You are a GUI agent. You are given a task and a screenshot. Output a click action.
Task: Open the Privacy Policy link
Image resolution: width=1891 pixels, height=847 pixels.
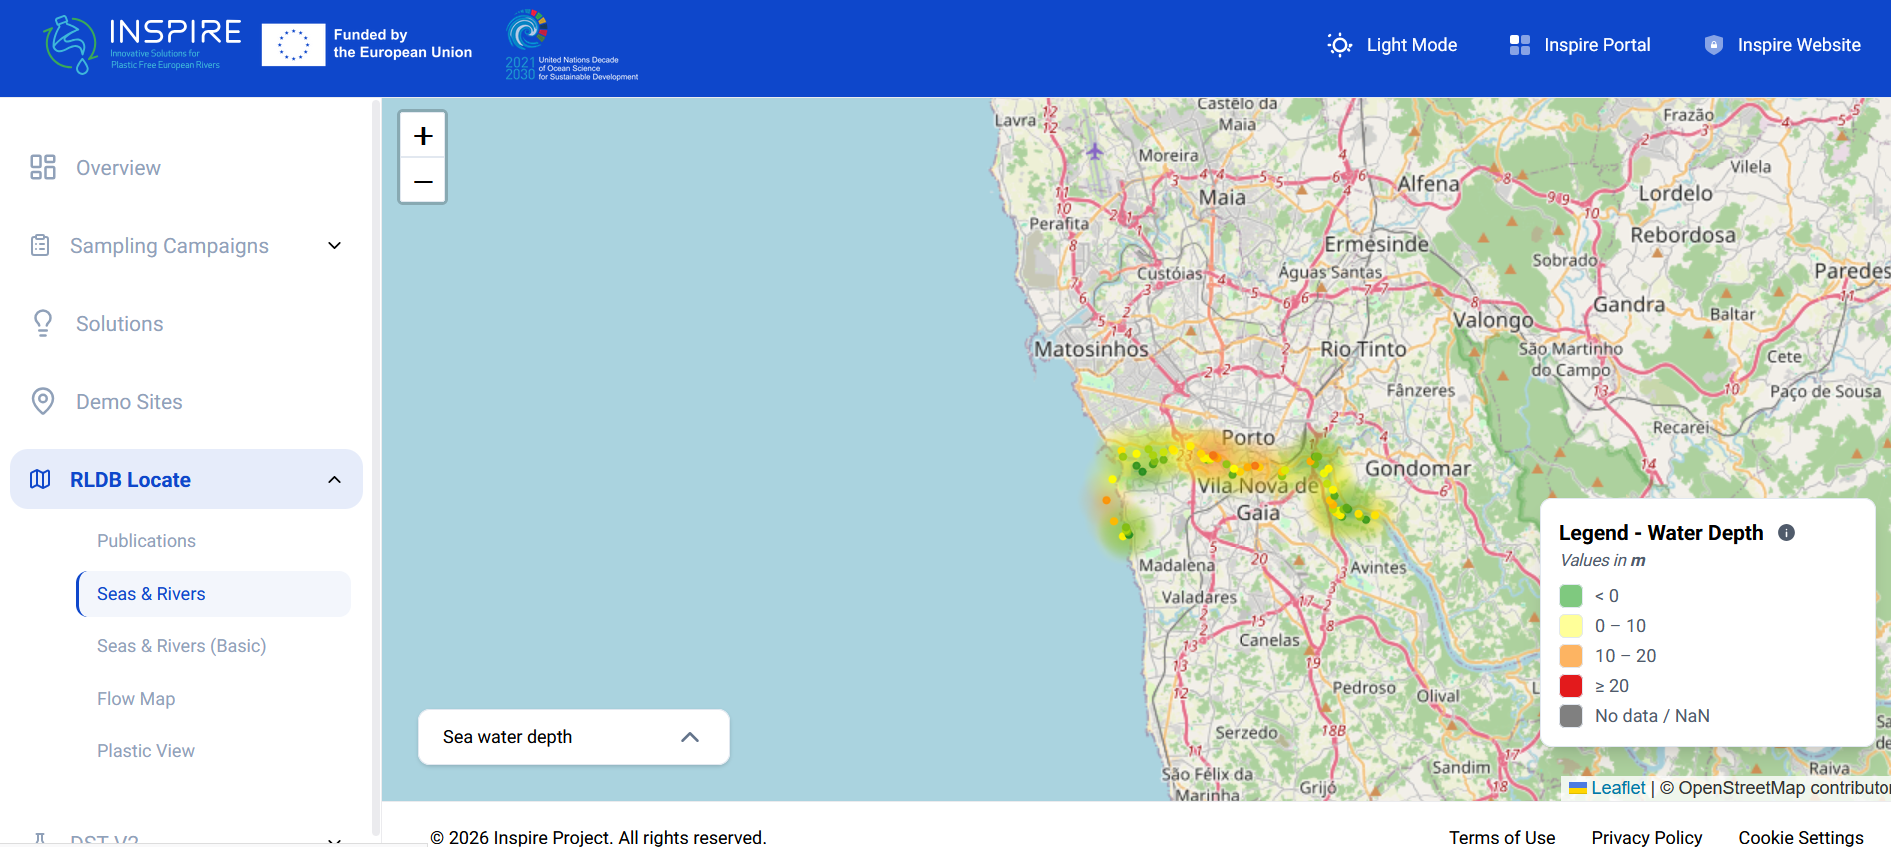pos(1647,838)
